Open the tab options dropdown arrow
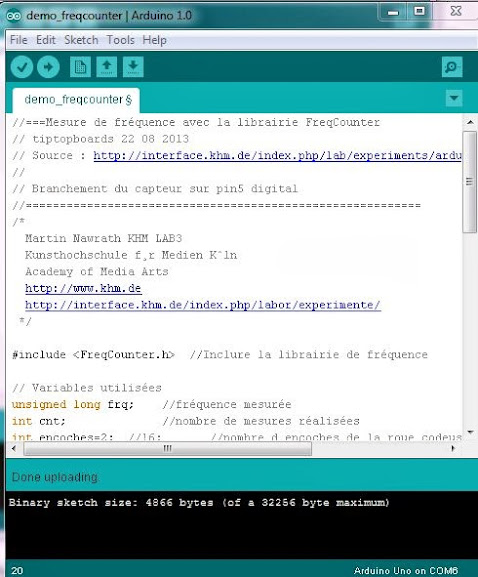Screen dimensions: 478x577 click(x=454, y=98)
